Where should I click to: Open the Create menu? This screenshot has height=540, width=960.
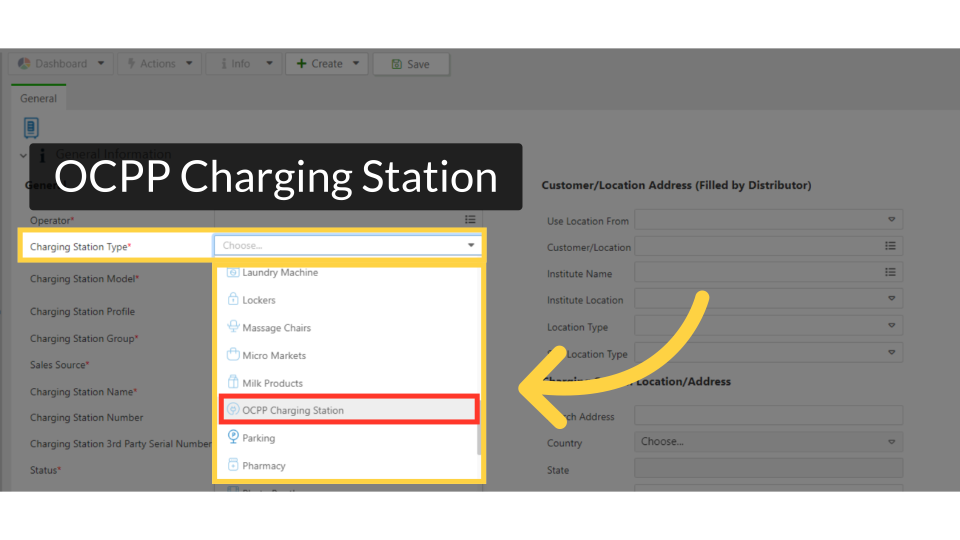click(326, 64)
